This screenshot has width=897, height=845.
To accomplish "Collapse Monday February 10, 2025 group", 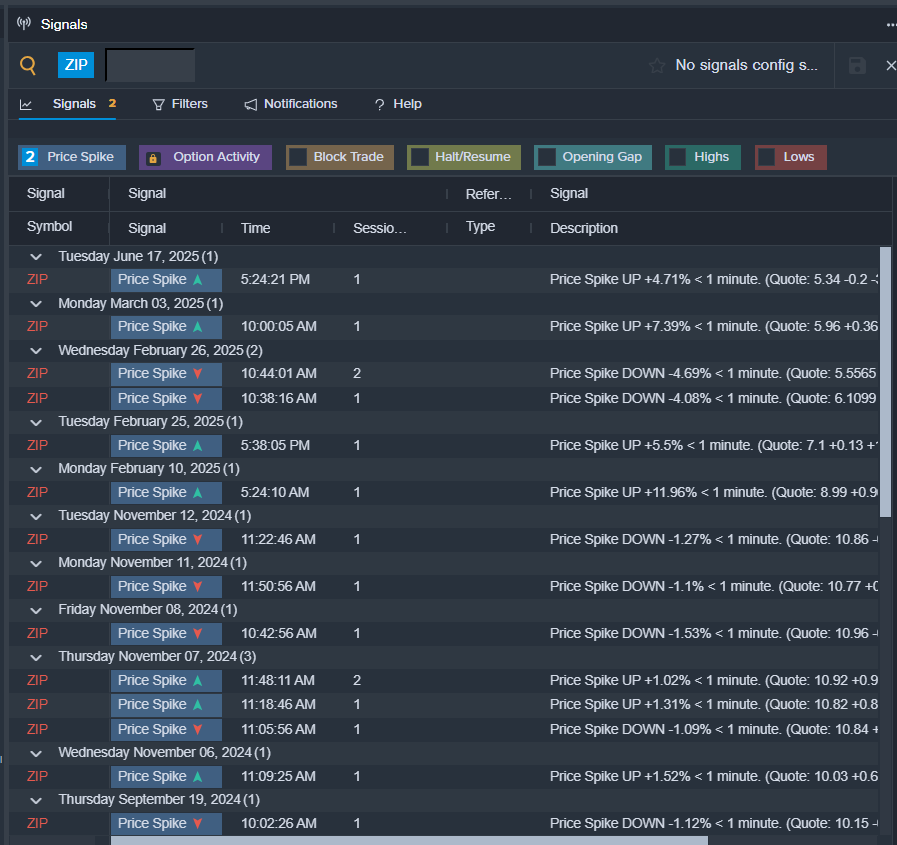I will [x=36, y=469].
